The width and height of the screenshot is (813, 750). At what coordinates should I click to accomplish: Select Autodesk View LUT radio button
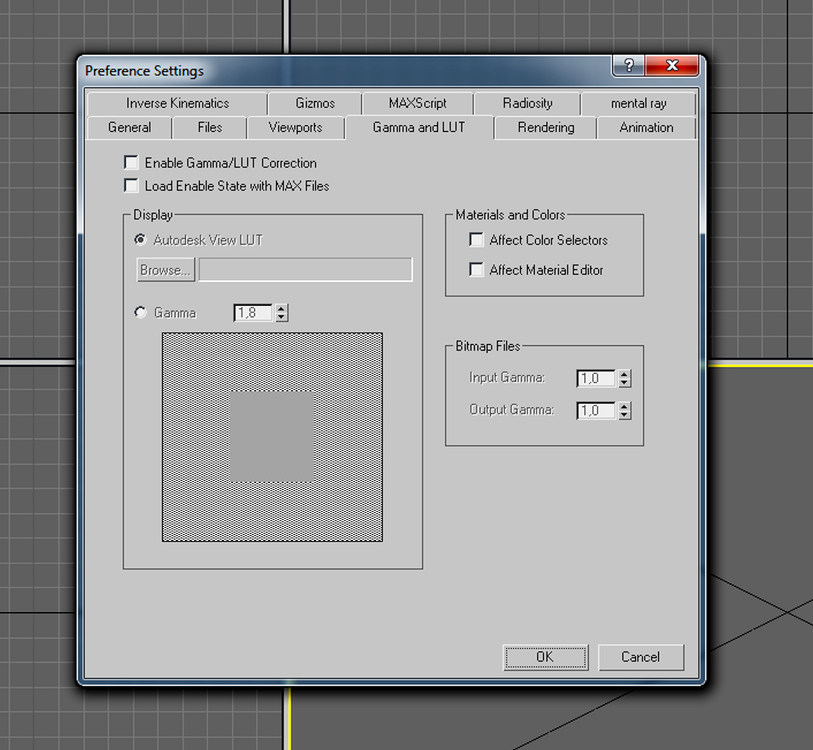coord(140,239)
